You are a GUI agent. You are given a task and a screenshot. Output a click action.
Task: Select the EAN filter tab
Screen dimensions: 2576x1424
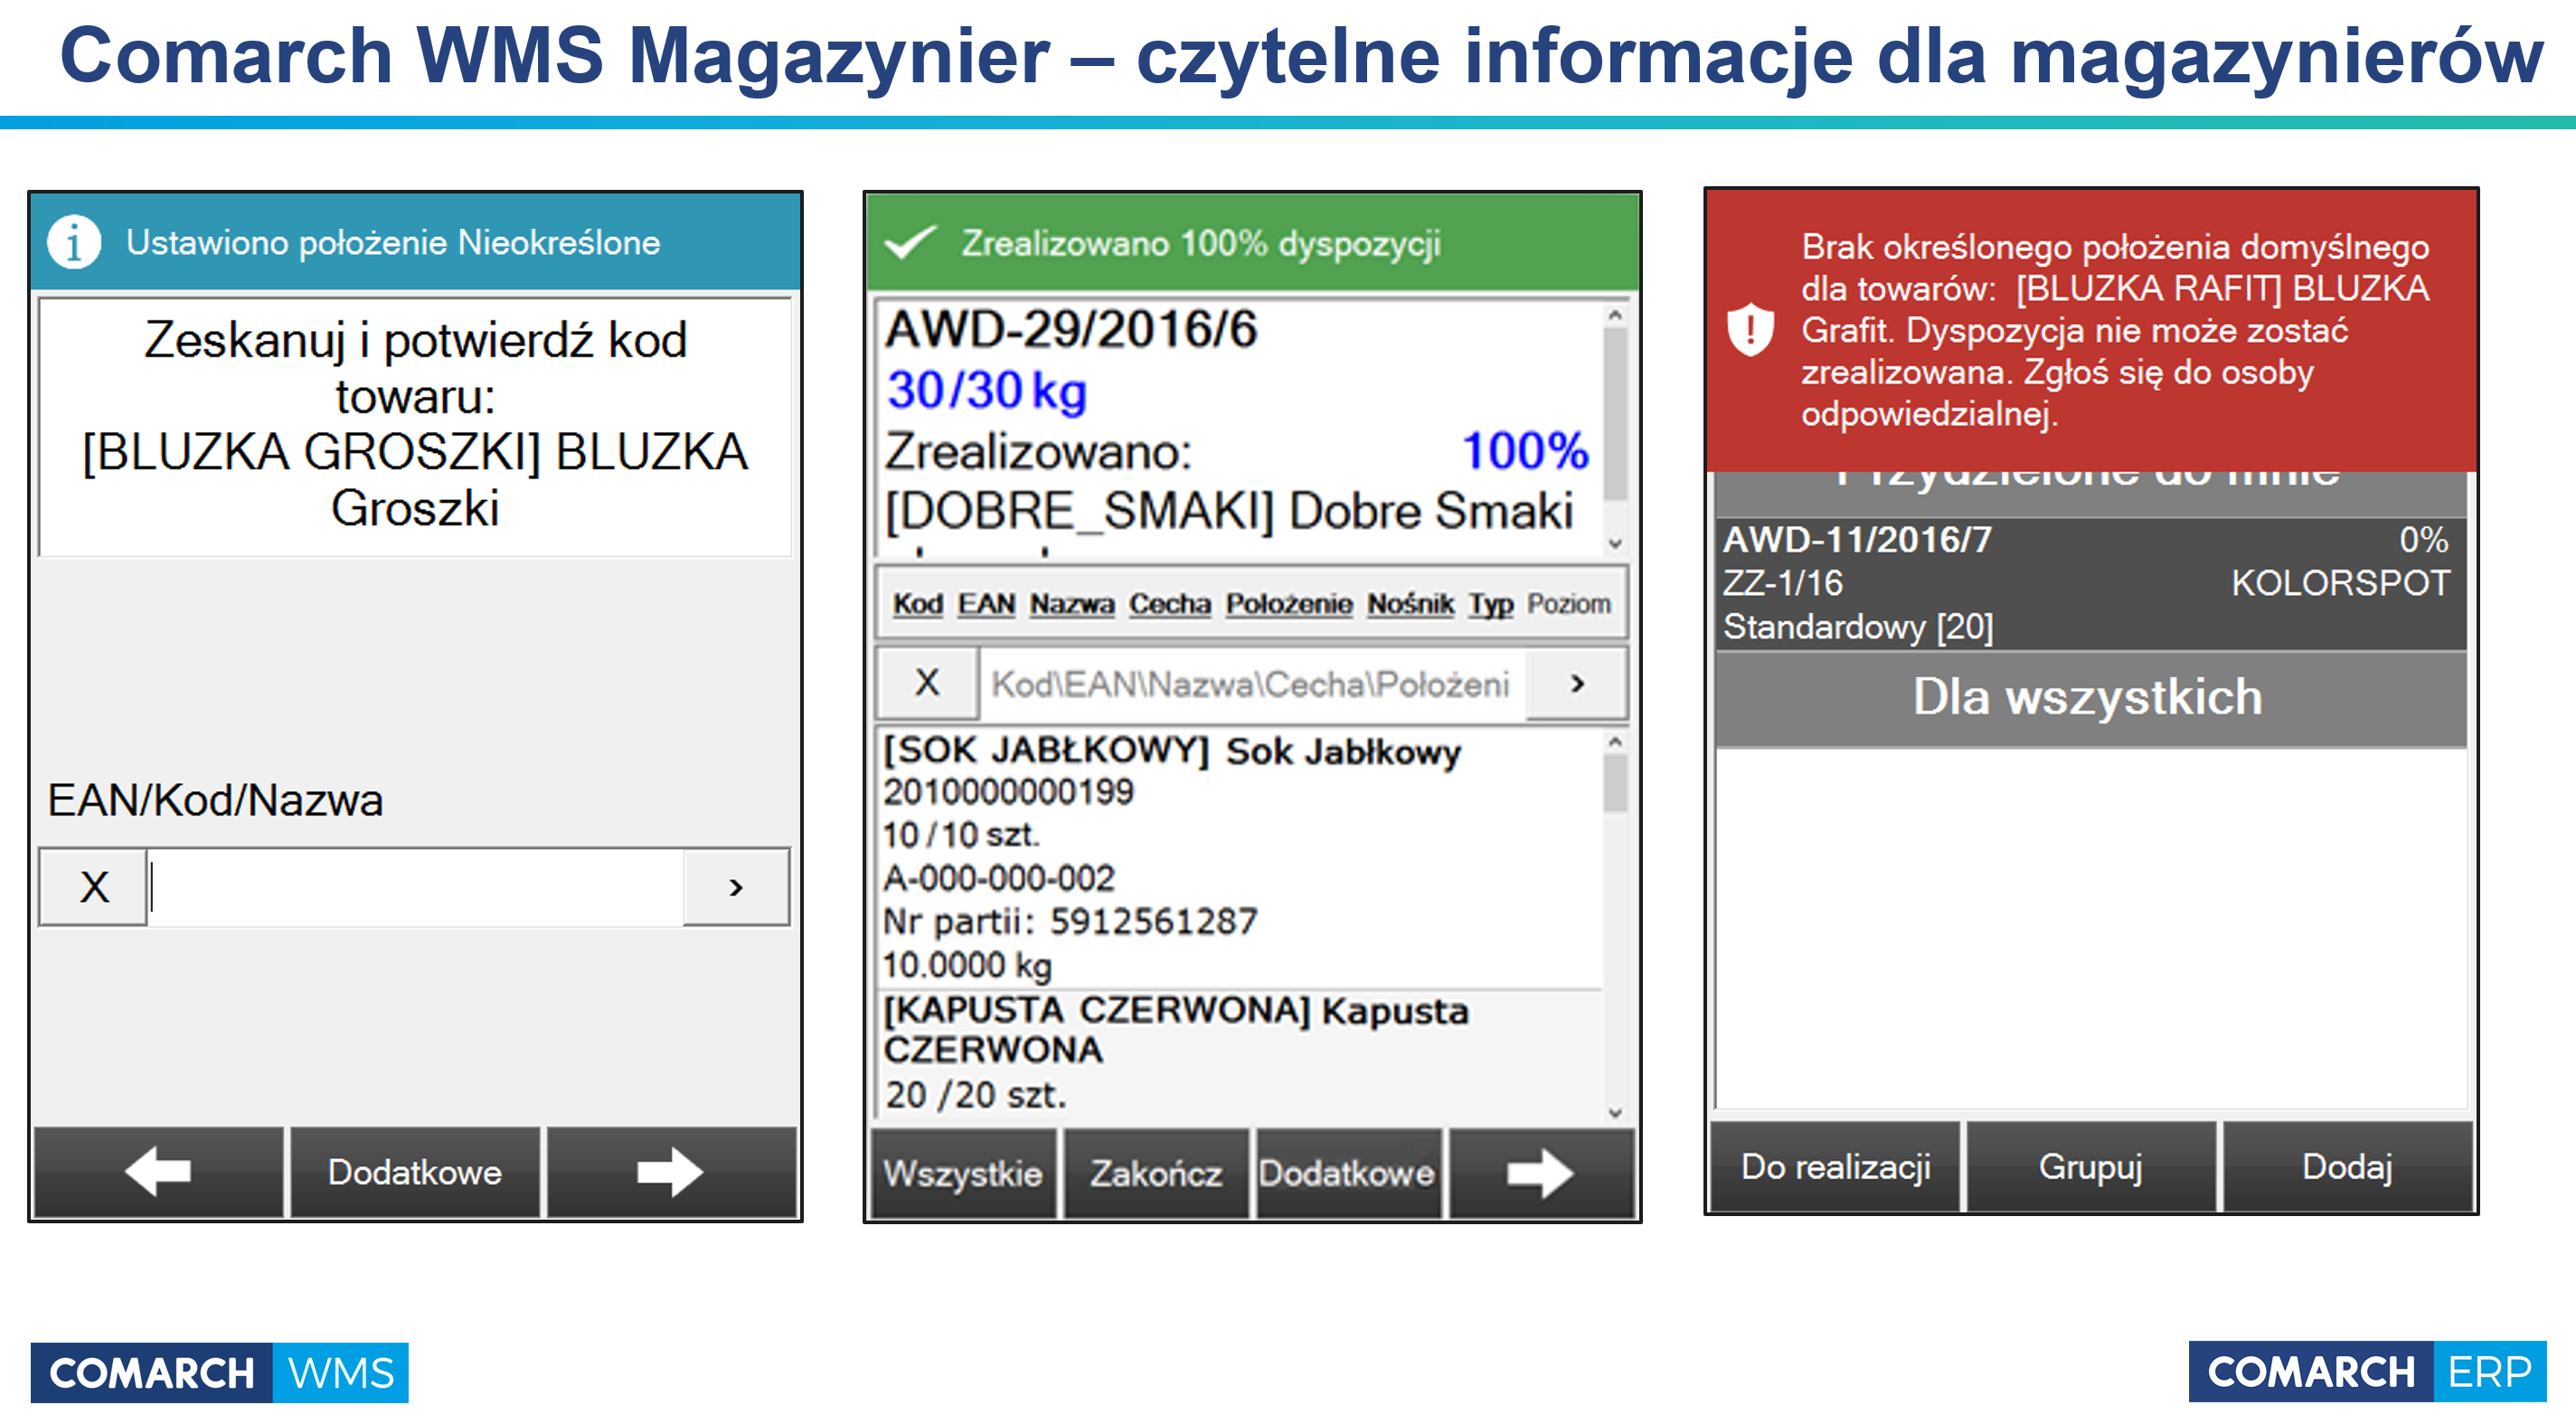pos(986,604)
